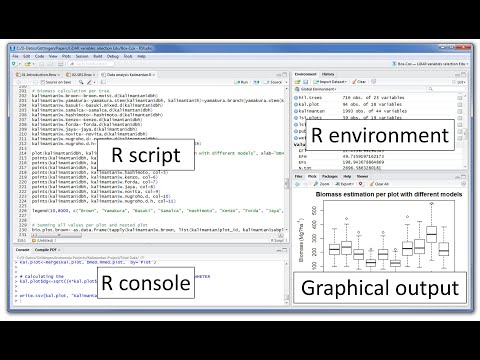Click the Run button in script toolbar

pyautogui.click(x=241, y=82)
